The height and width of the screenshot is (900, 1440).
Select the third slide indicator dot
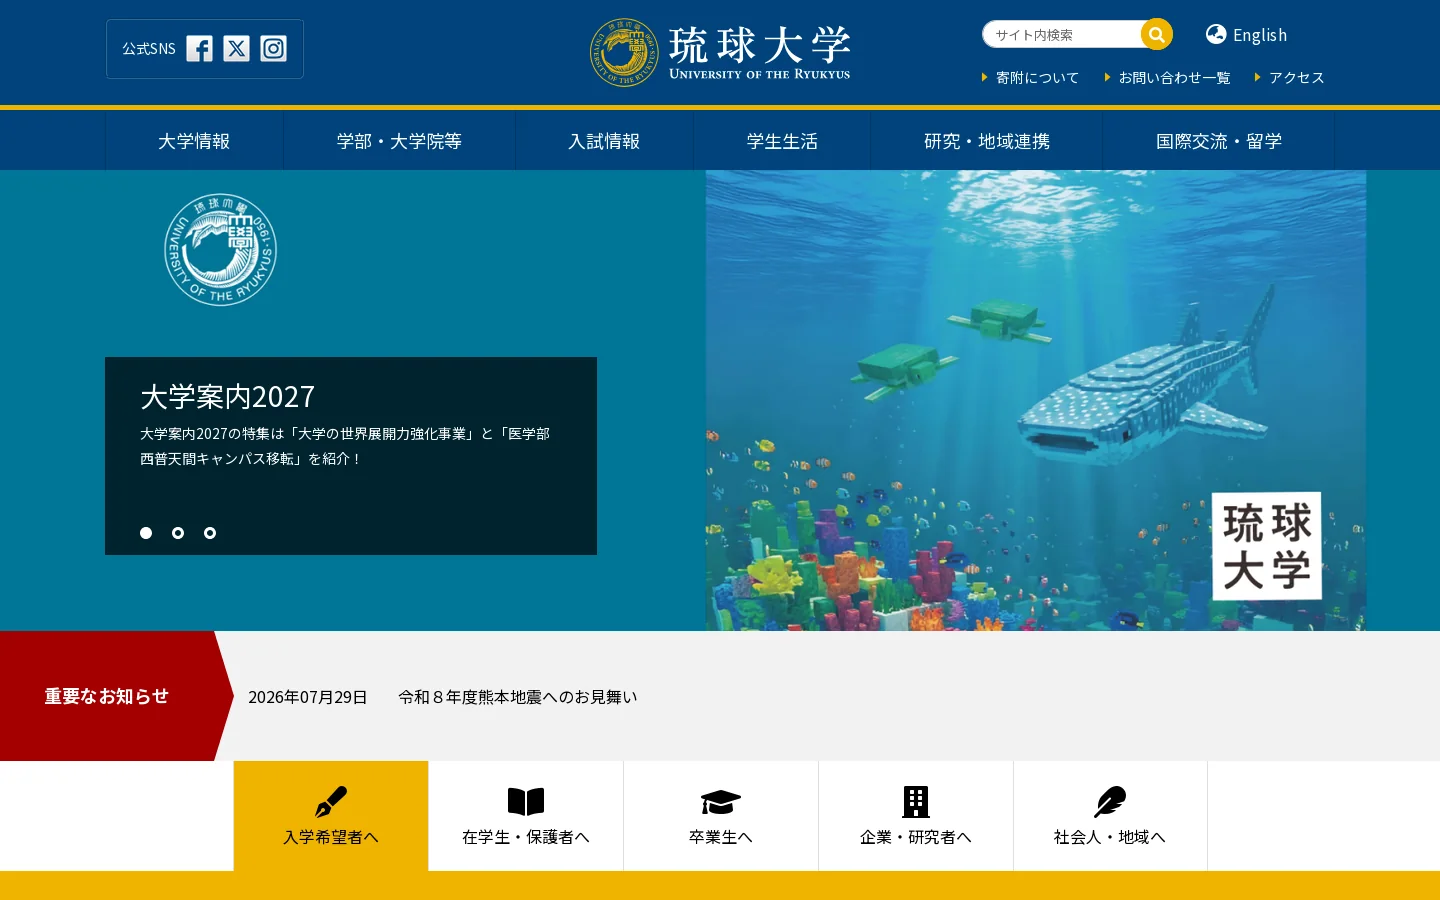tap(210, 533)
